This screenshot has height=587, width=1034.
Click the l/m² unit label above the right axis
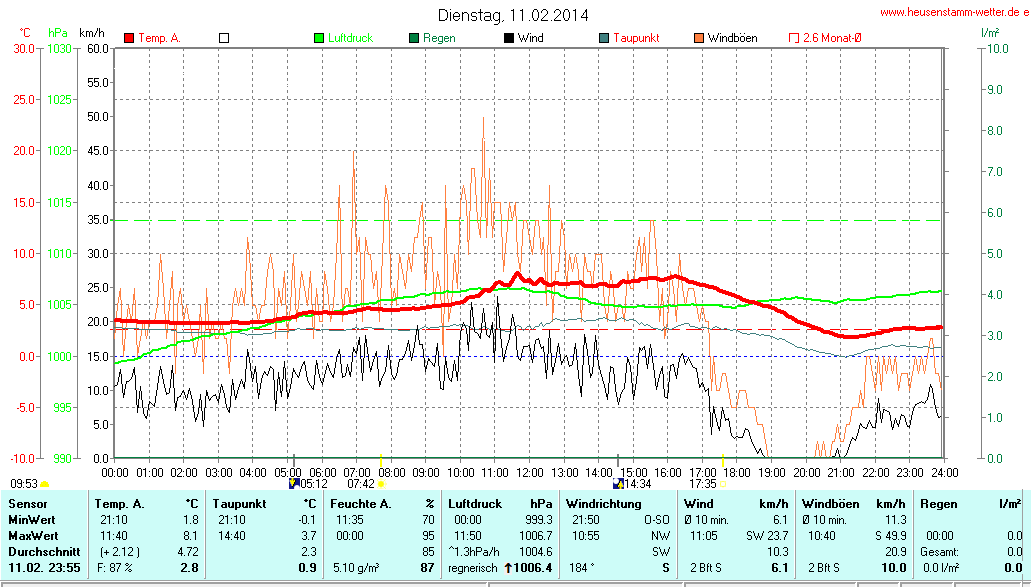click(990, 33)
